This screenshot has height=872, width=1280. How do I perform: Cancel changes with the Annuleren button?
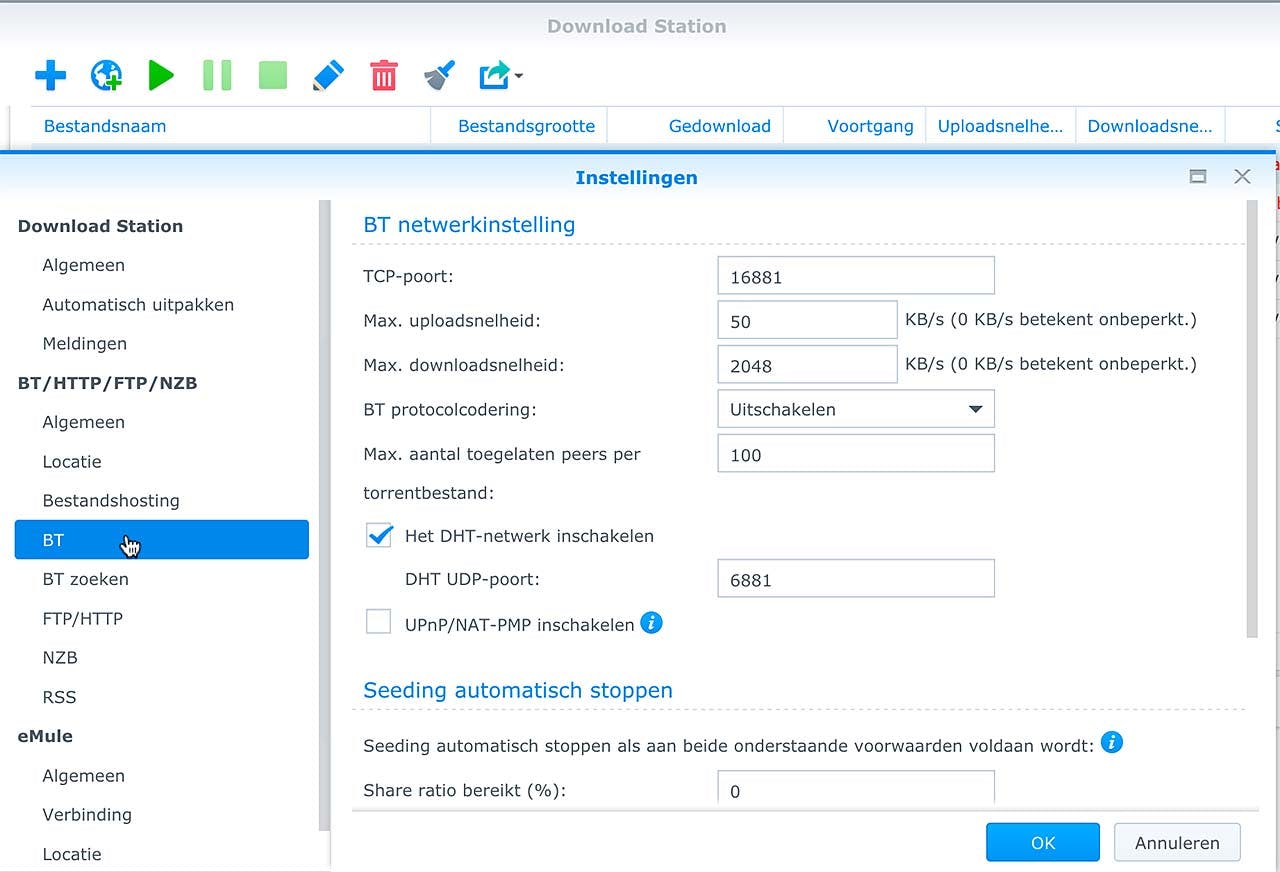(x=1177, y=842)
